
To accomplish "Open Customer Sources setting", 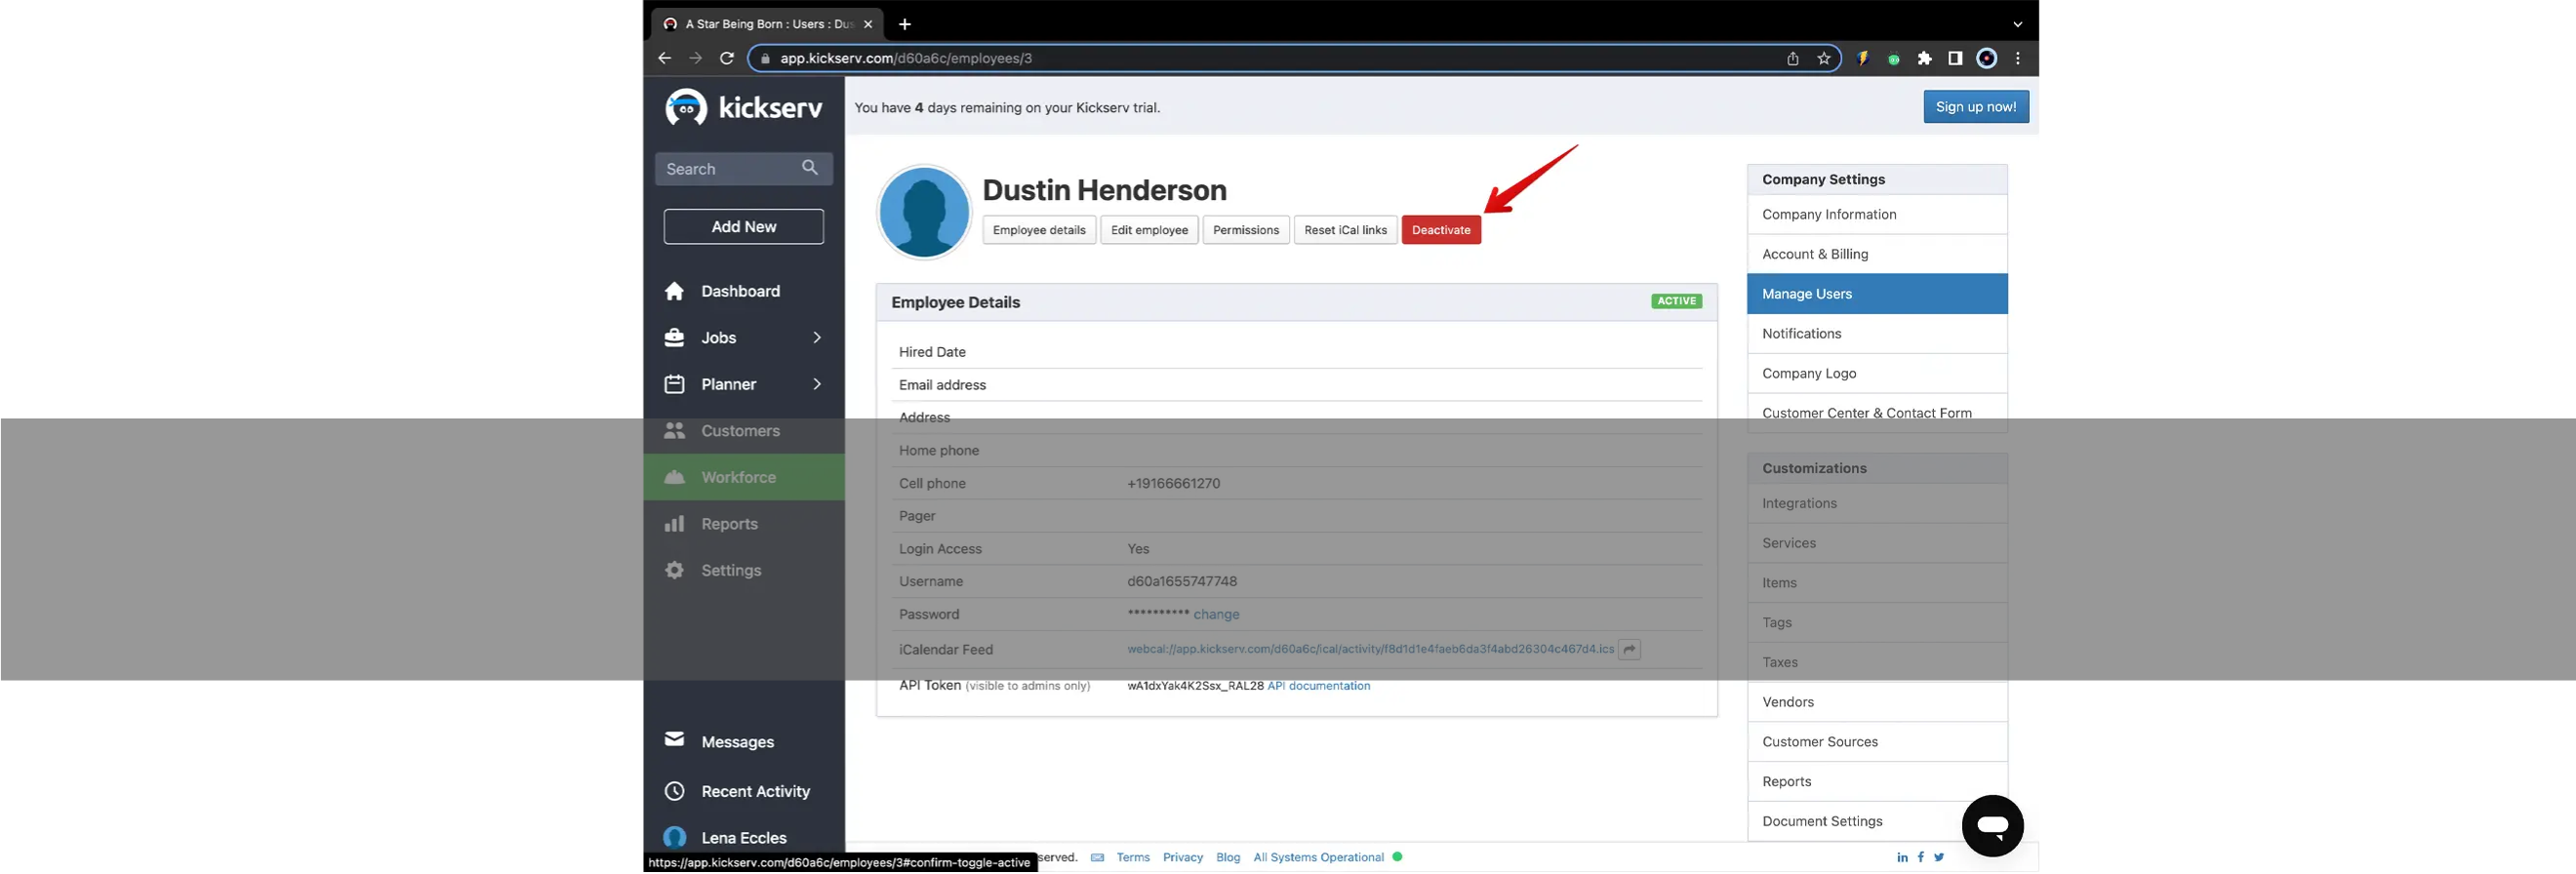I will 1877,743.
